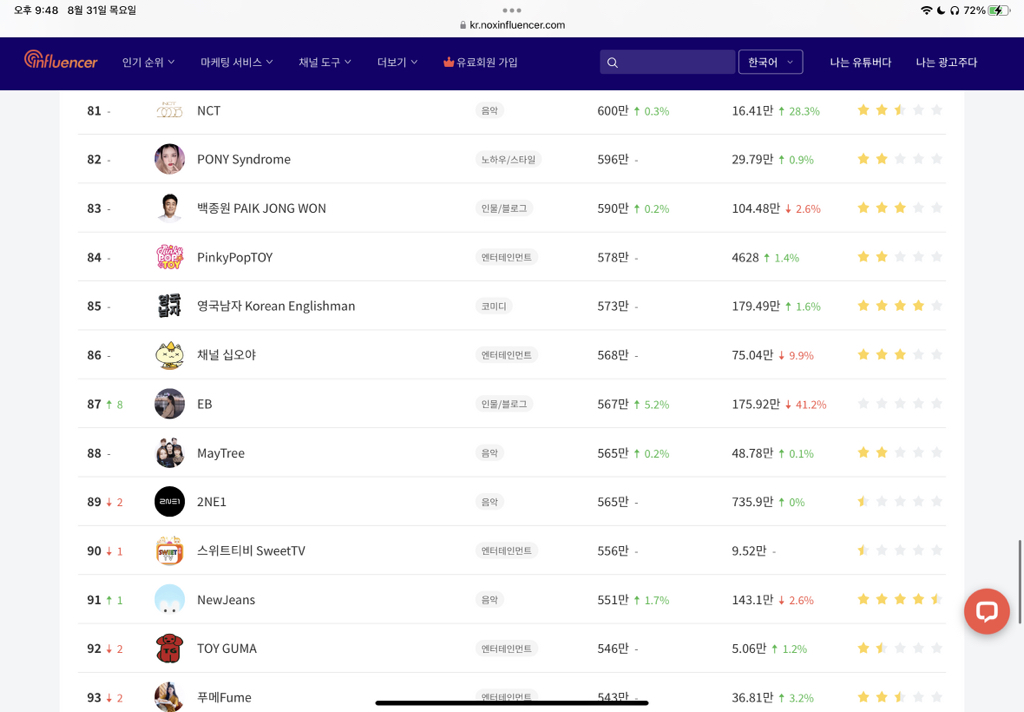1024x712 pixels.
Task: Expand the 인기 순위 menu
Action: (x=148, y=62)
